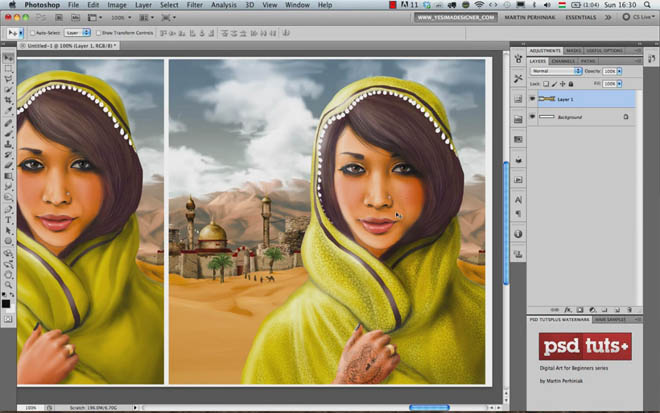Select the Zoom tool in the toolbox
Image resolution: width=660 pixels, height=413 pixels.
pyautogui.click(x=8, y=285)
